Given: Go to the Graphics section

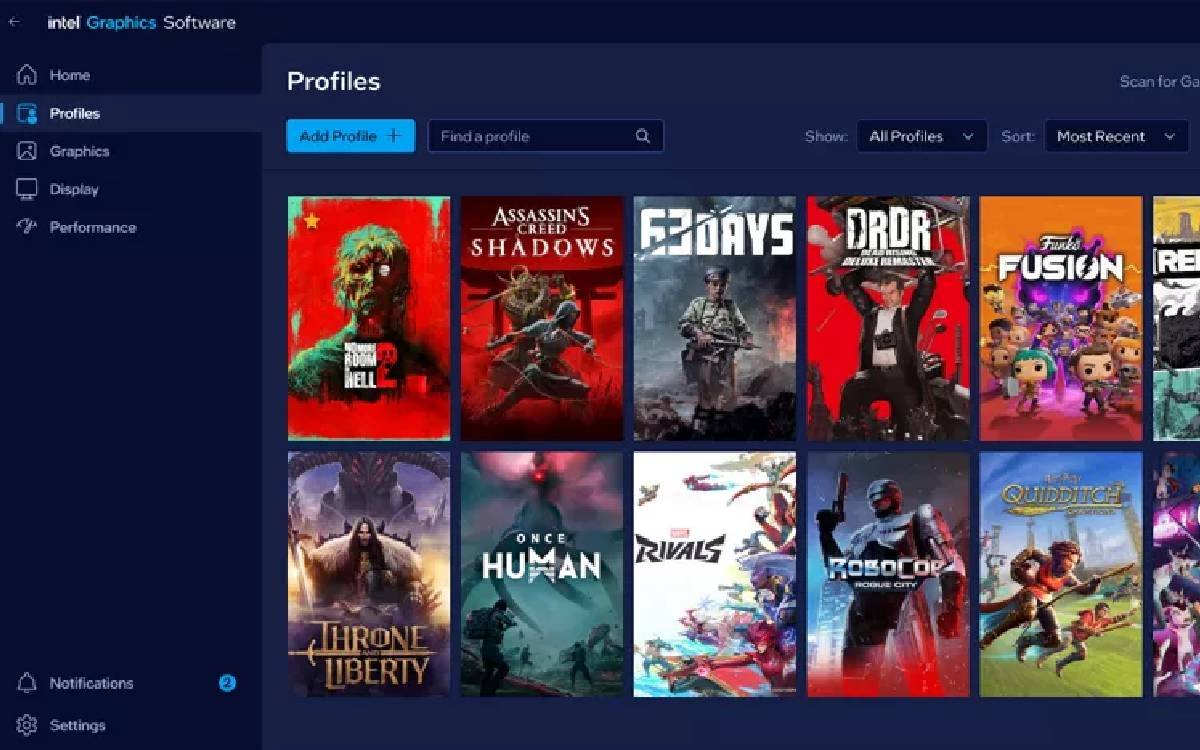Looking at the screenshot, I should coord(79,151).
